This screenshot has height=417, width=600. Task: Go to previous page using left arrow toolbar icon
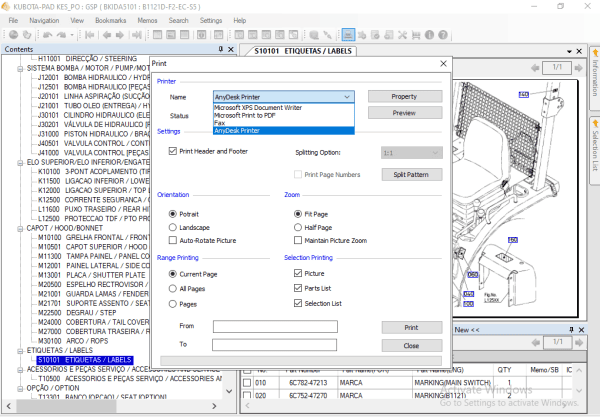pyautogui.click(x=107, y=35)
